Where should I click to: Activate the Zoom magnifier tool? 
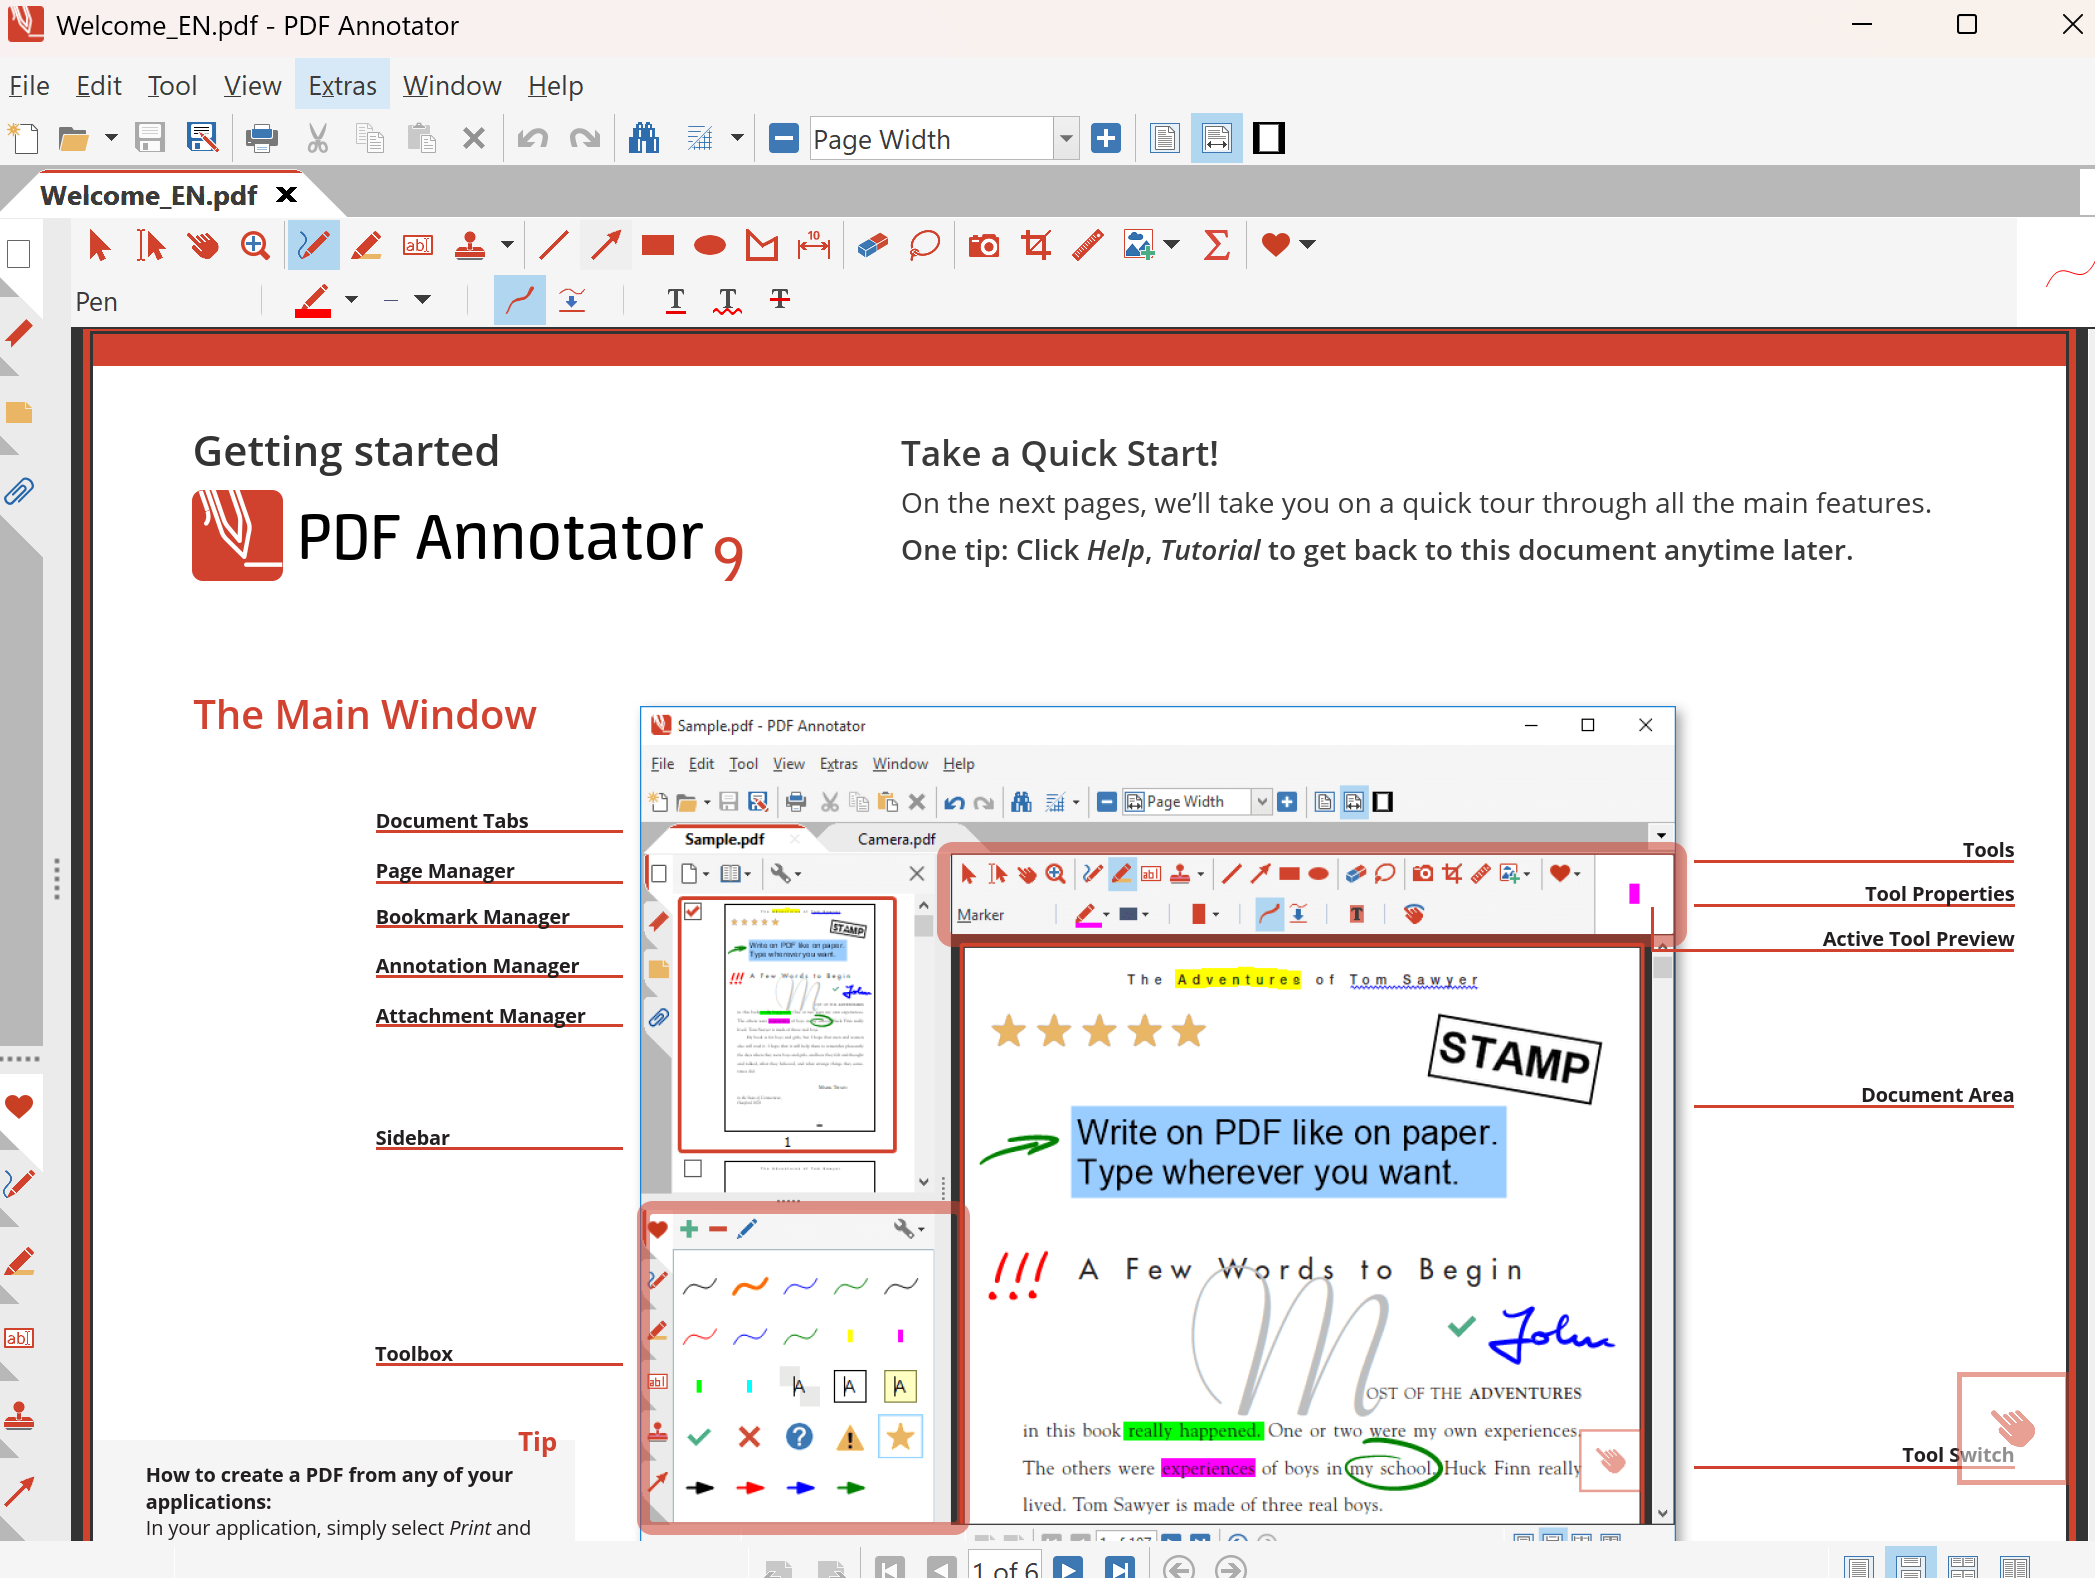[x=255, y=245]
